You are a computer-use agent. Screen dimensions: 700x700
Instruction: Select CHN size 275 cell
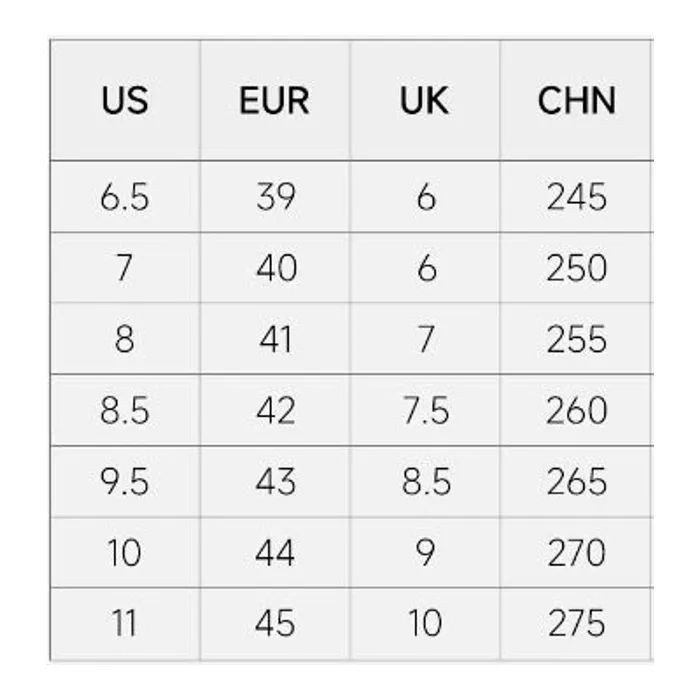coord(576,623)
